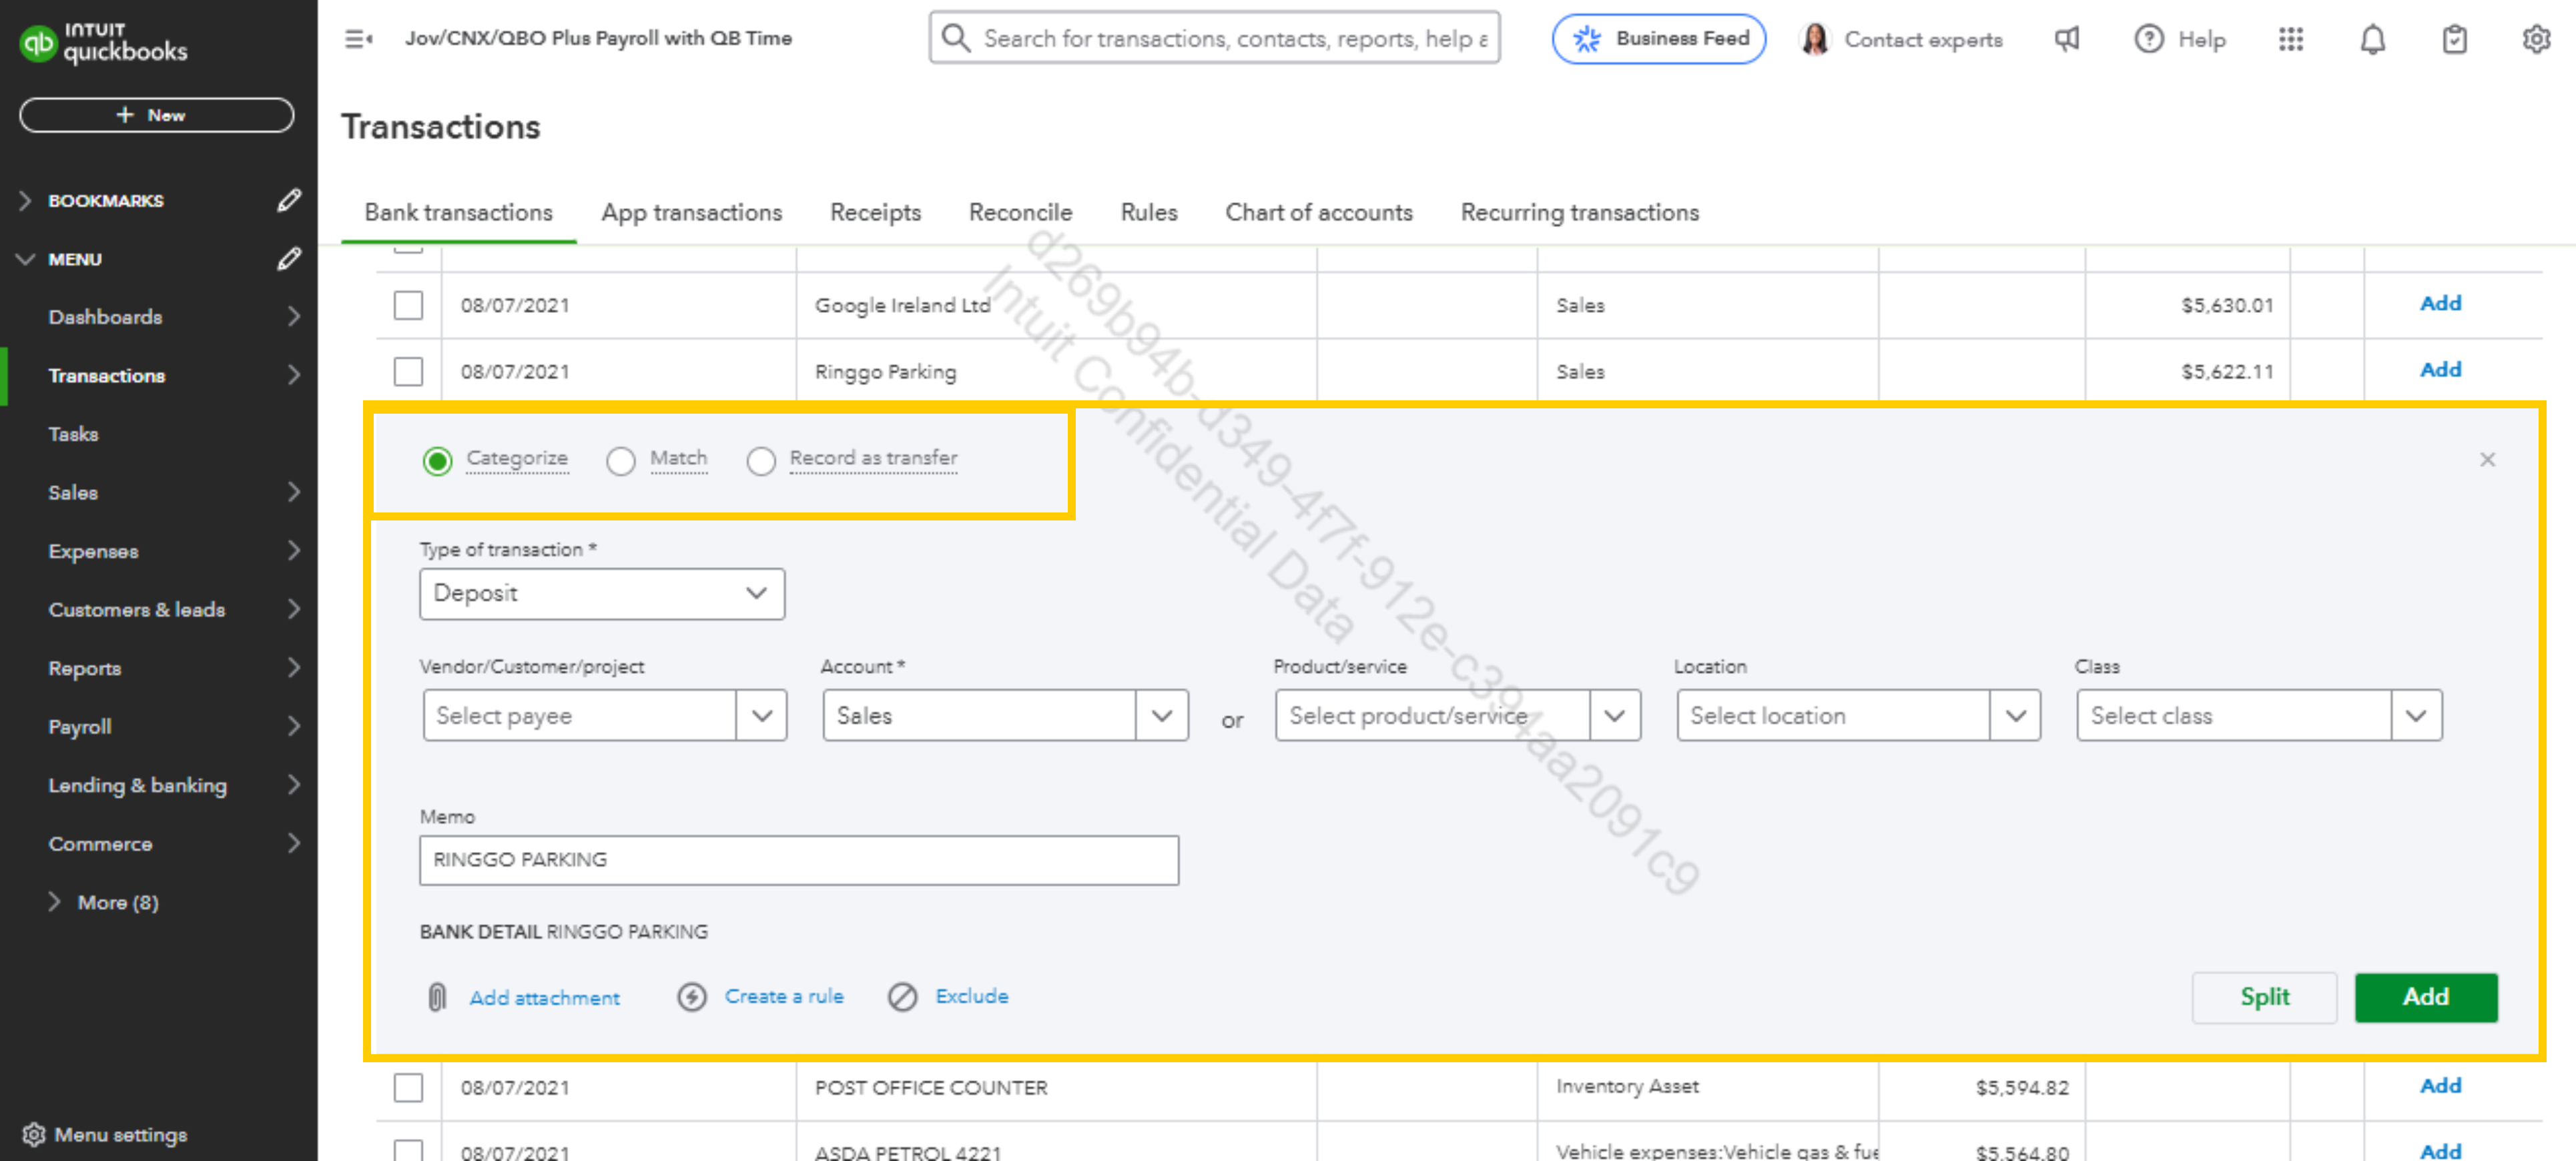Screen dimensions: 2576x1161
Task: Select the Record as transfer radio button
Action: (x=761, y=460)
